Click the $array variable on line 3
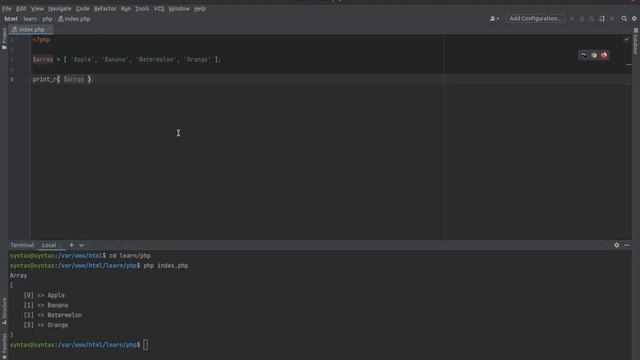The image size is (640, 360). (43, 60)
